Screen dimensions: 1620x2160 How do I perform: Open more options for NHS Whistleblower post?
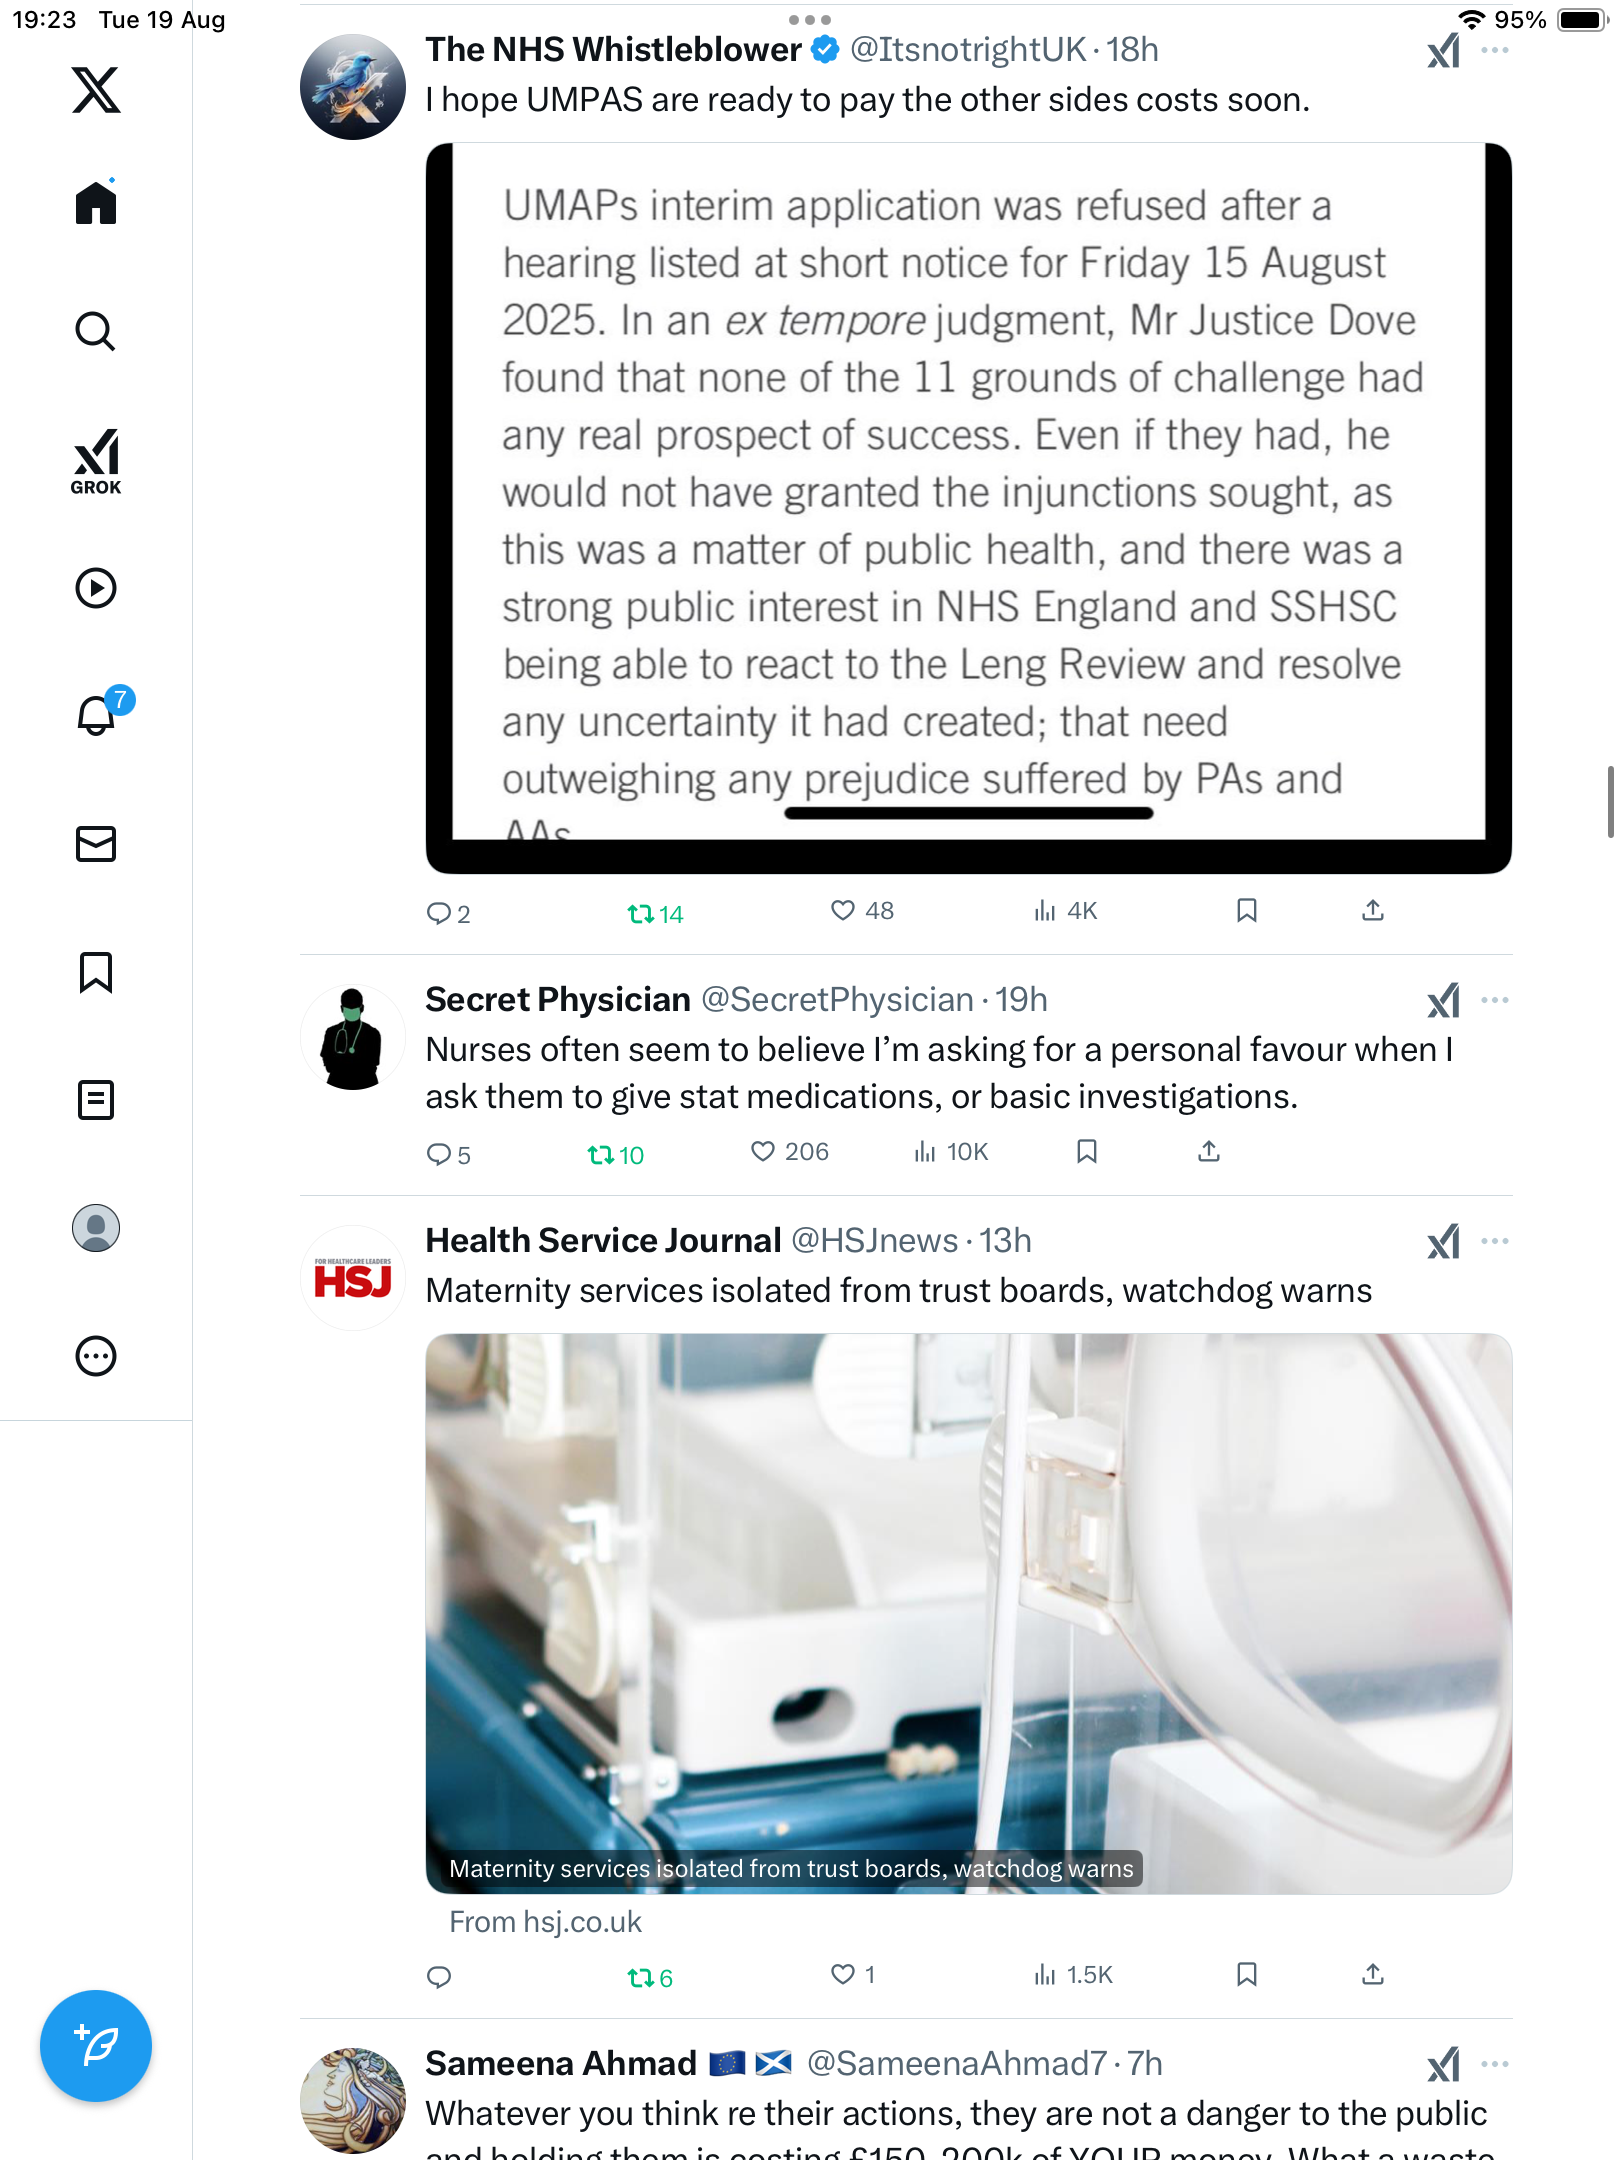point(1495,50)
